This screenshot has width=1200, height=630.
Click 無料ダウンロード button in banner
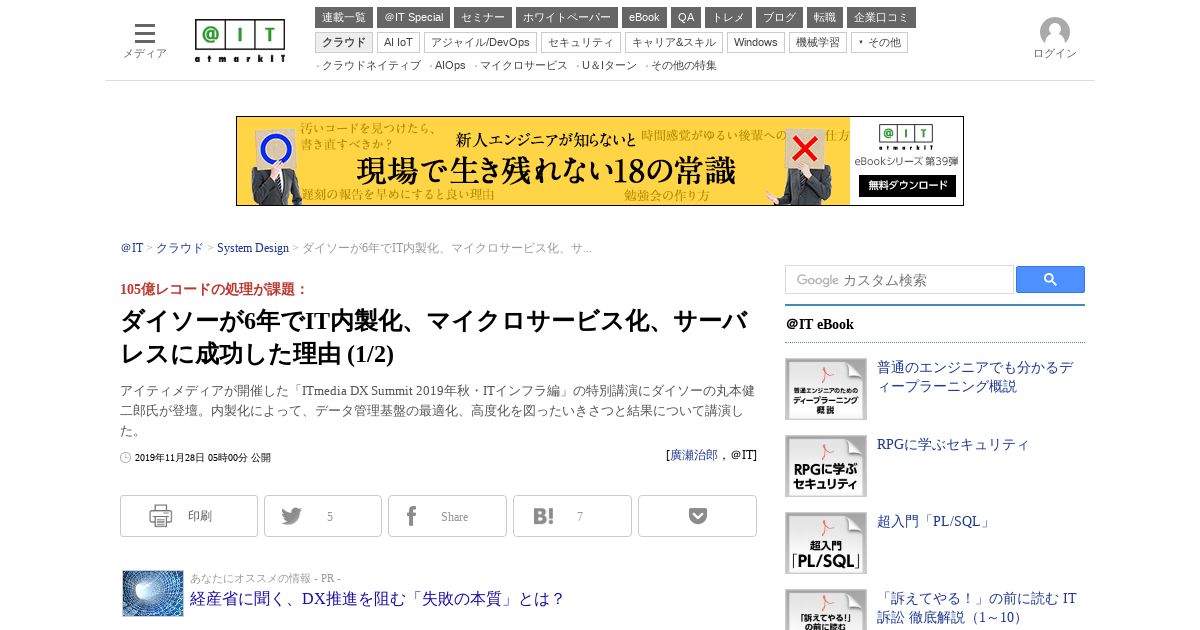[907, 186]
